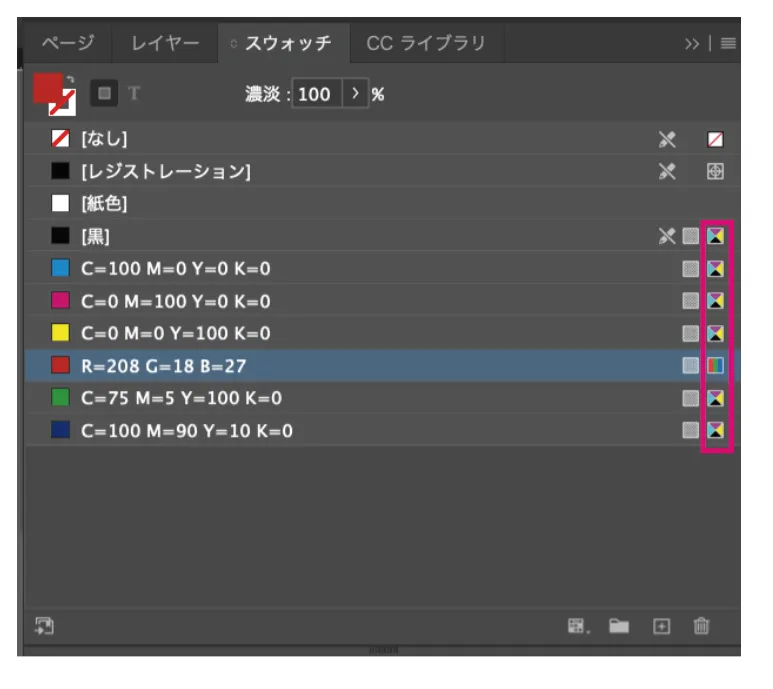Click registration target icon on レジストレーション row
Image resolution: width=773 pixels, height=689 pixels.
[x=715, y=171]
